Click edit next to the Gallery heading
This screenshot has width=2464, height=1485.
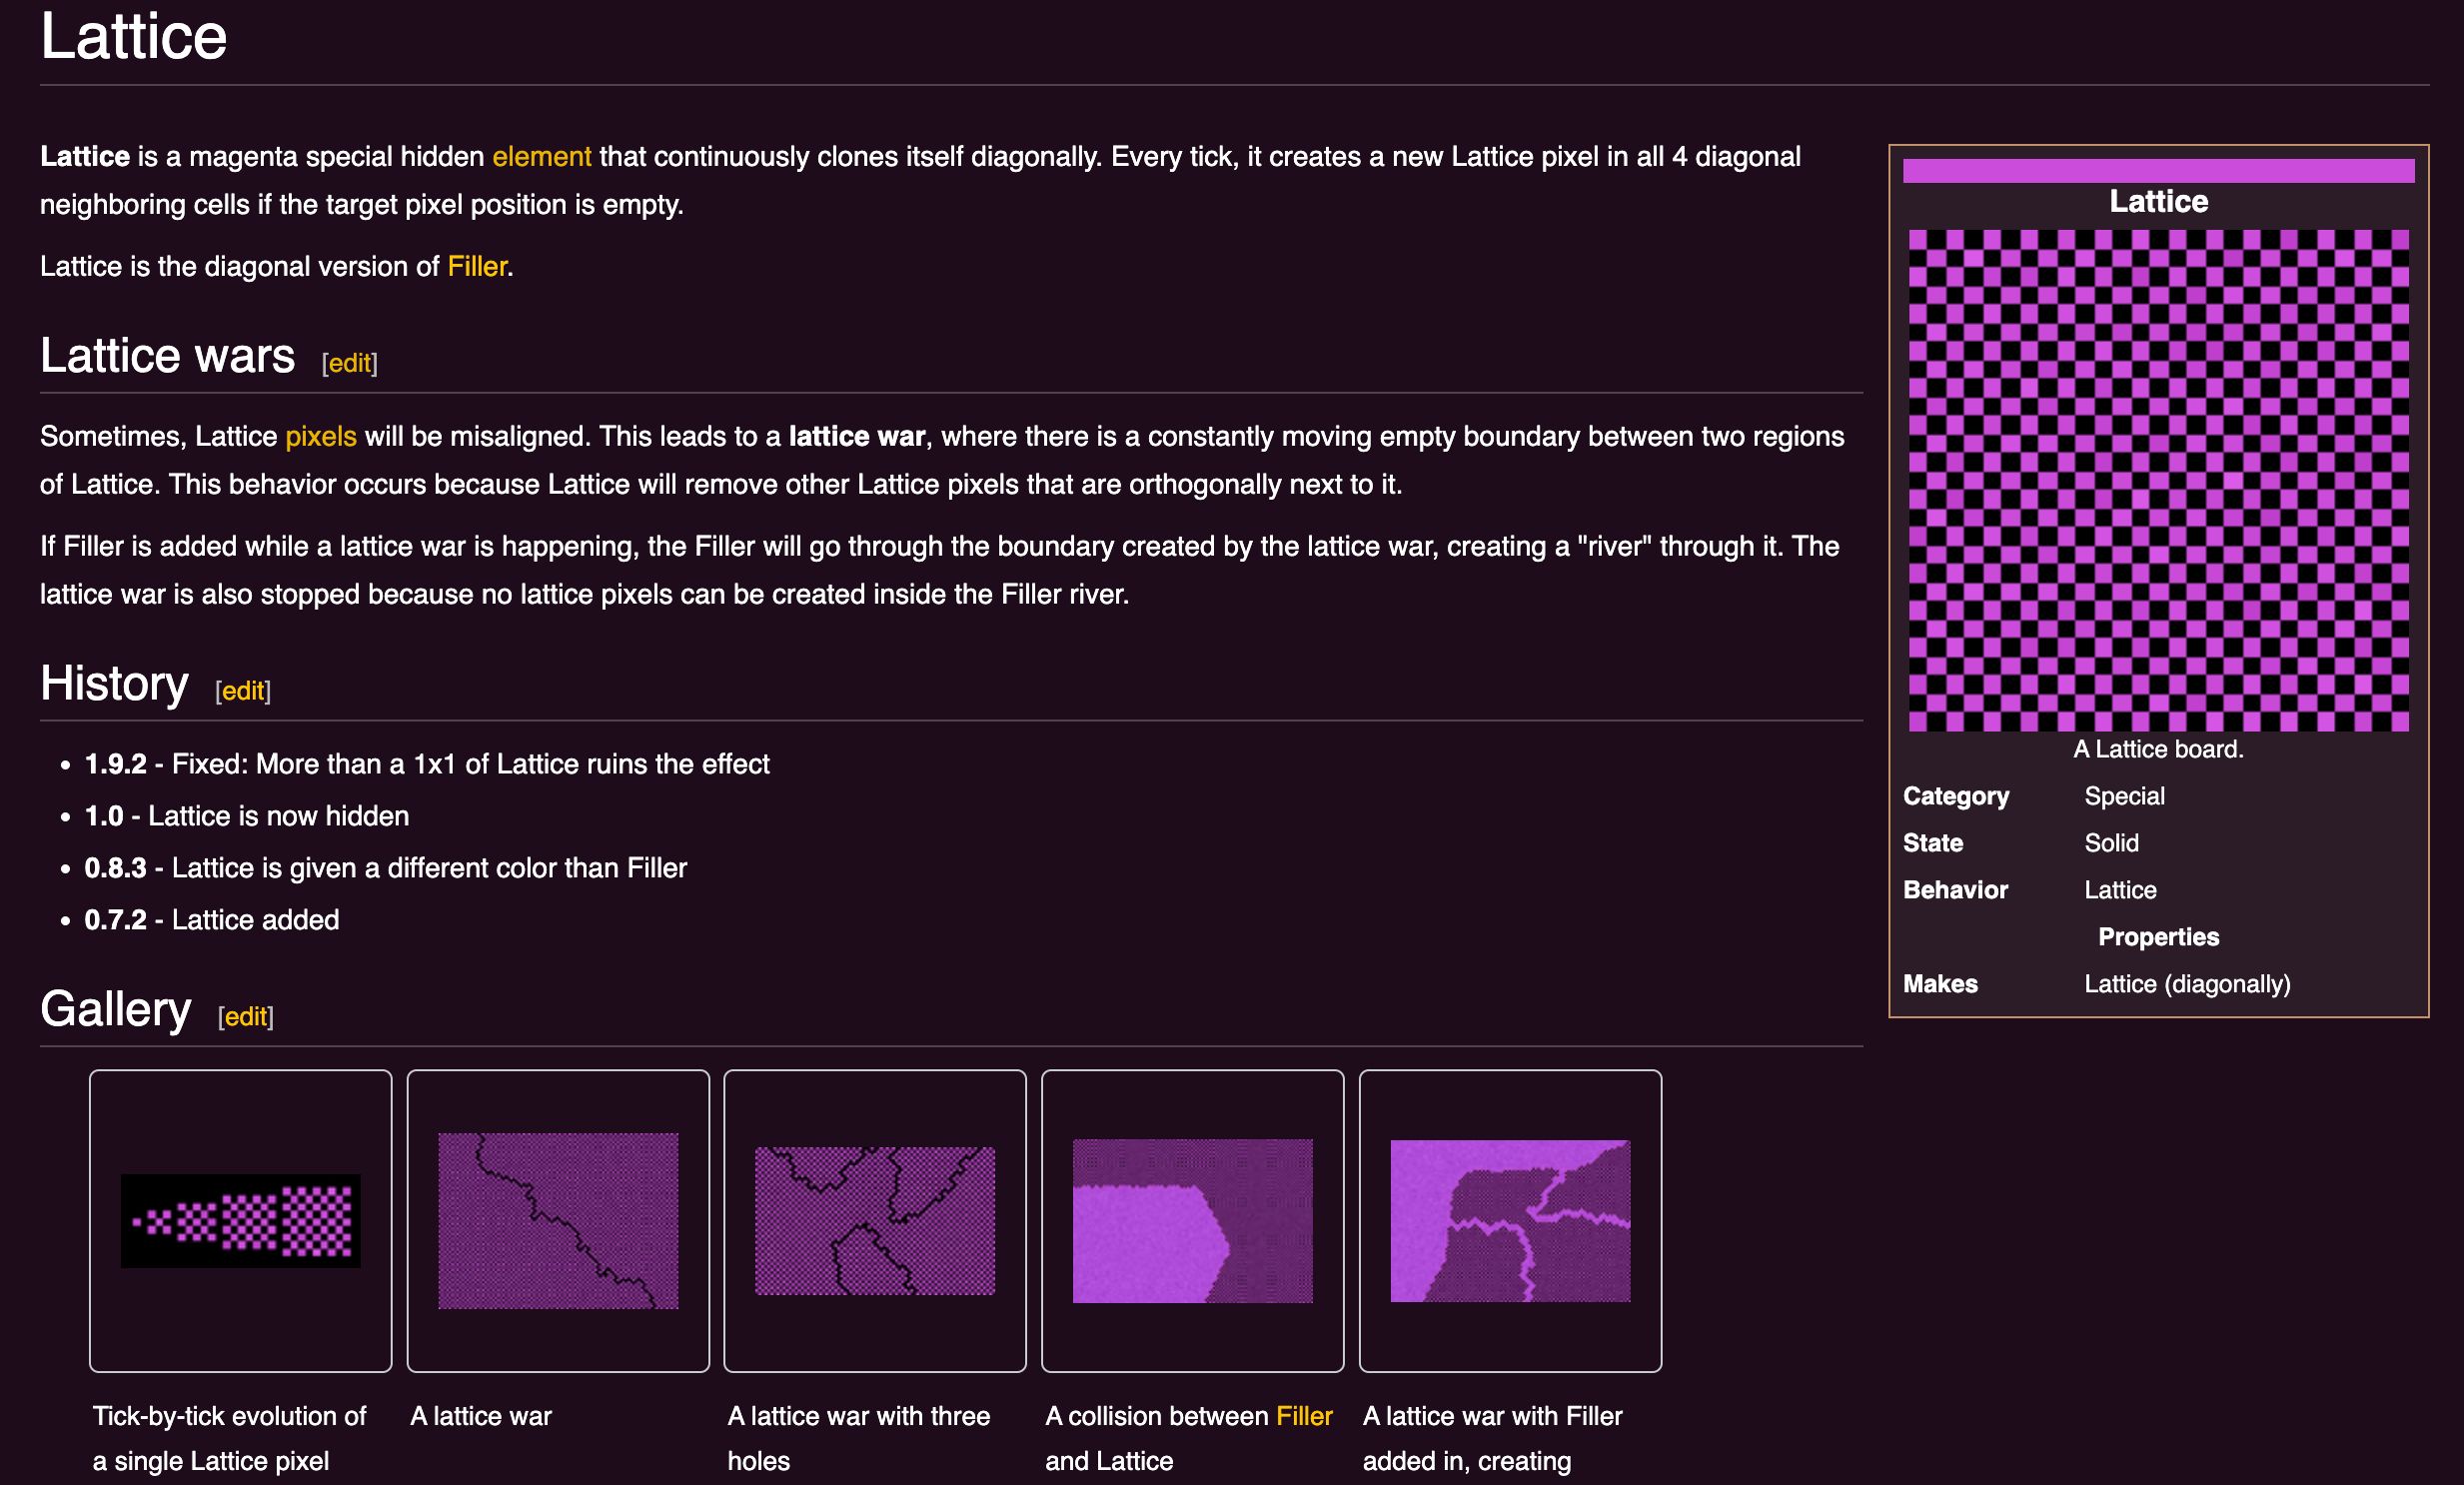pos(245,1017)
